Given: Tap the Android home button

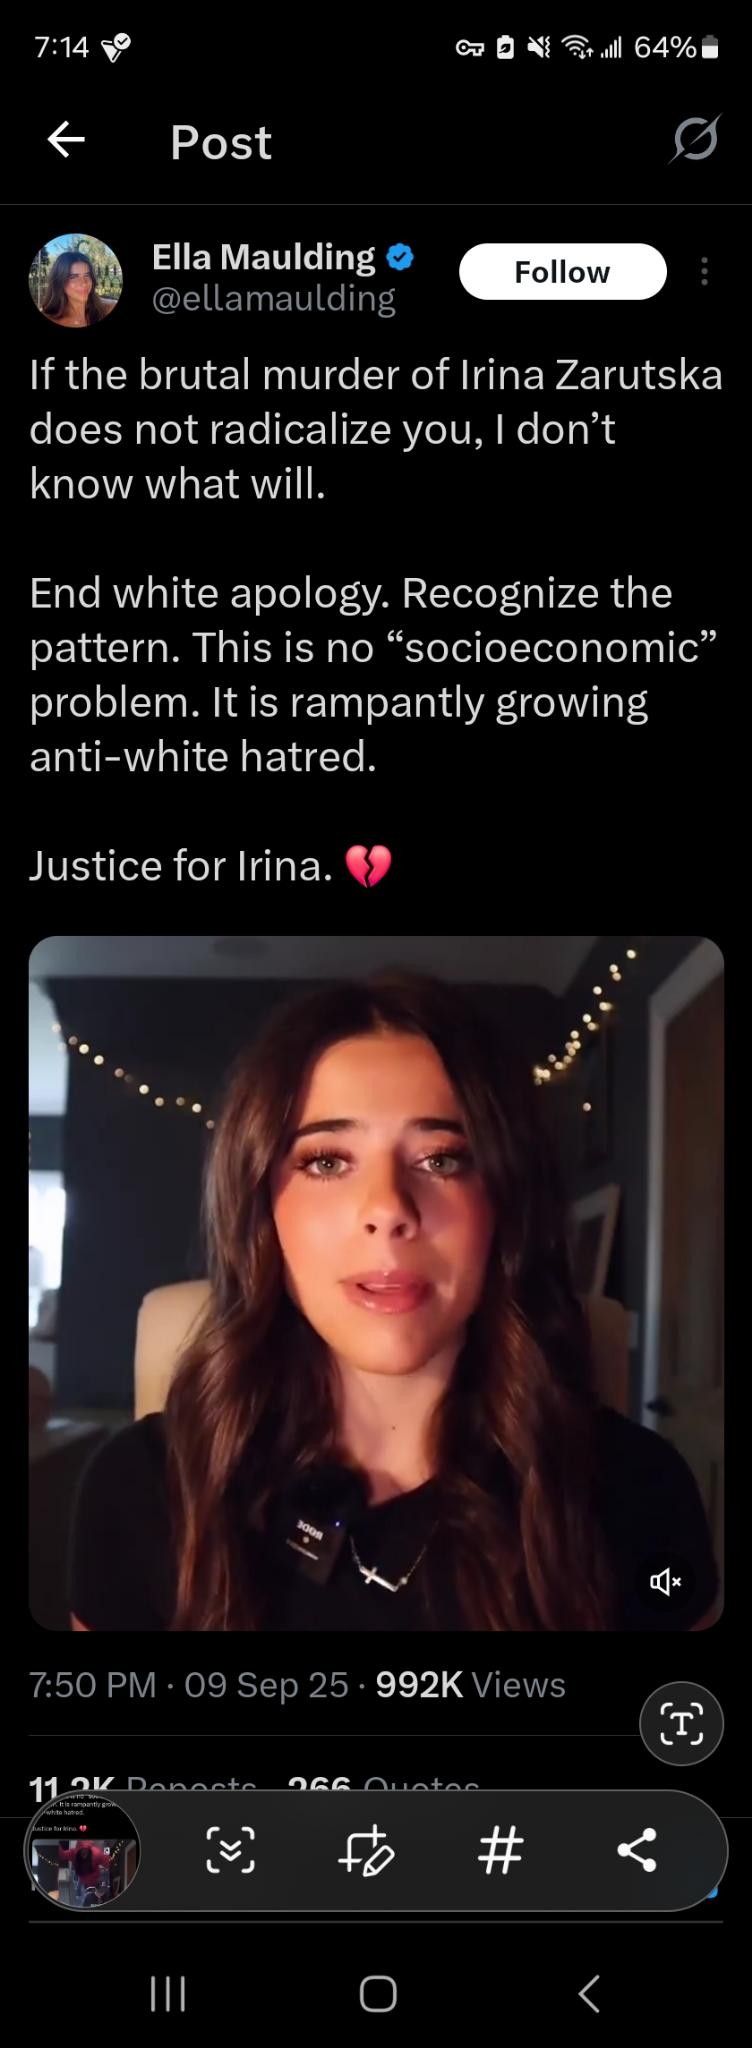Looking at the screenshot, I should point(377,1993).
